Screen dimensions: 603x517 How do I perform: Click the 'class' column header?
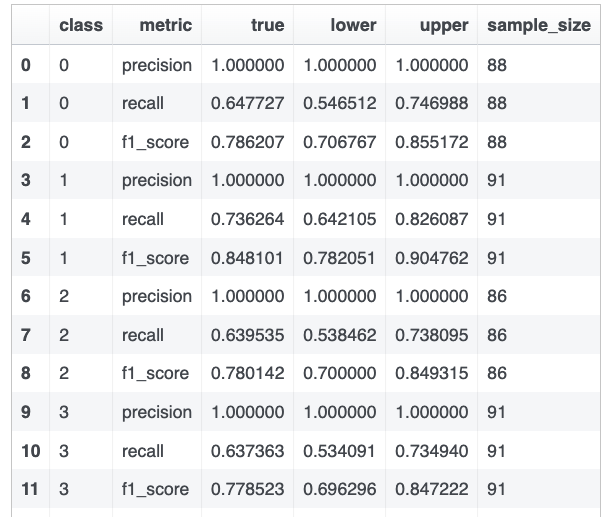pyautogui.click(x=81, y=25)
